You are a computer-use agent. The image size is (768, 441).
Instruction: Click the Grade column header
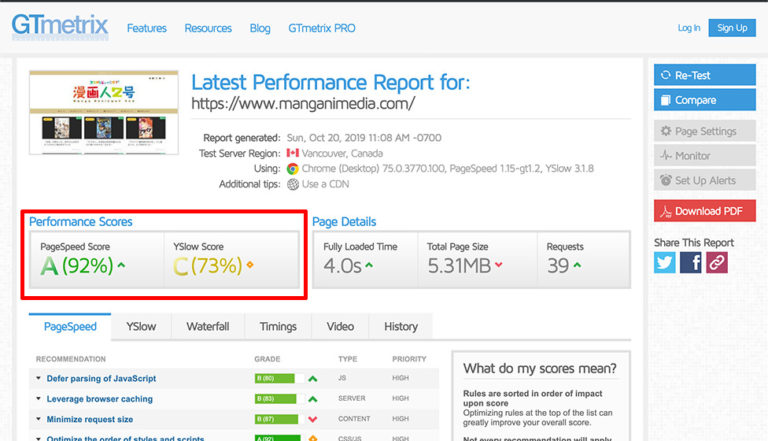(x=267, y=359)
